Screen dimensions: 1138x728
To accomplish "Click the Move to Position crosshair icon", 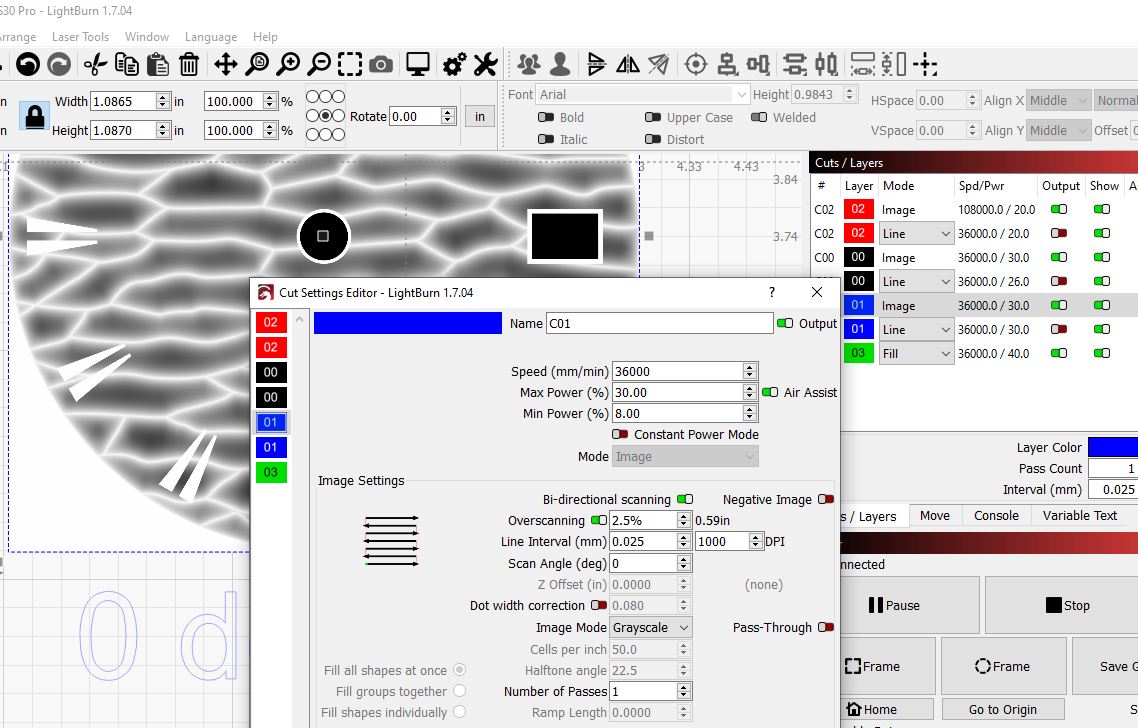I will point(925,65).
